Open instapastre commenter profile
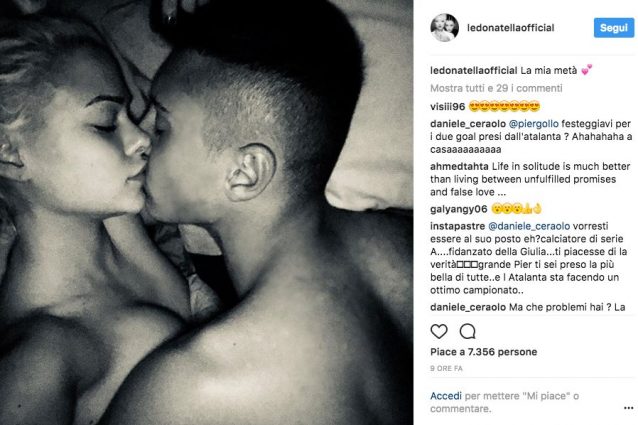The width and height of the screenshot is (638, 425). pos(457,226)
